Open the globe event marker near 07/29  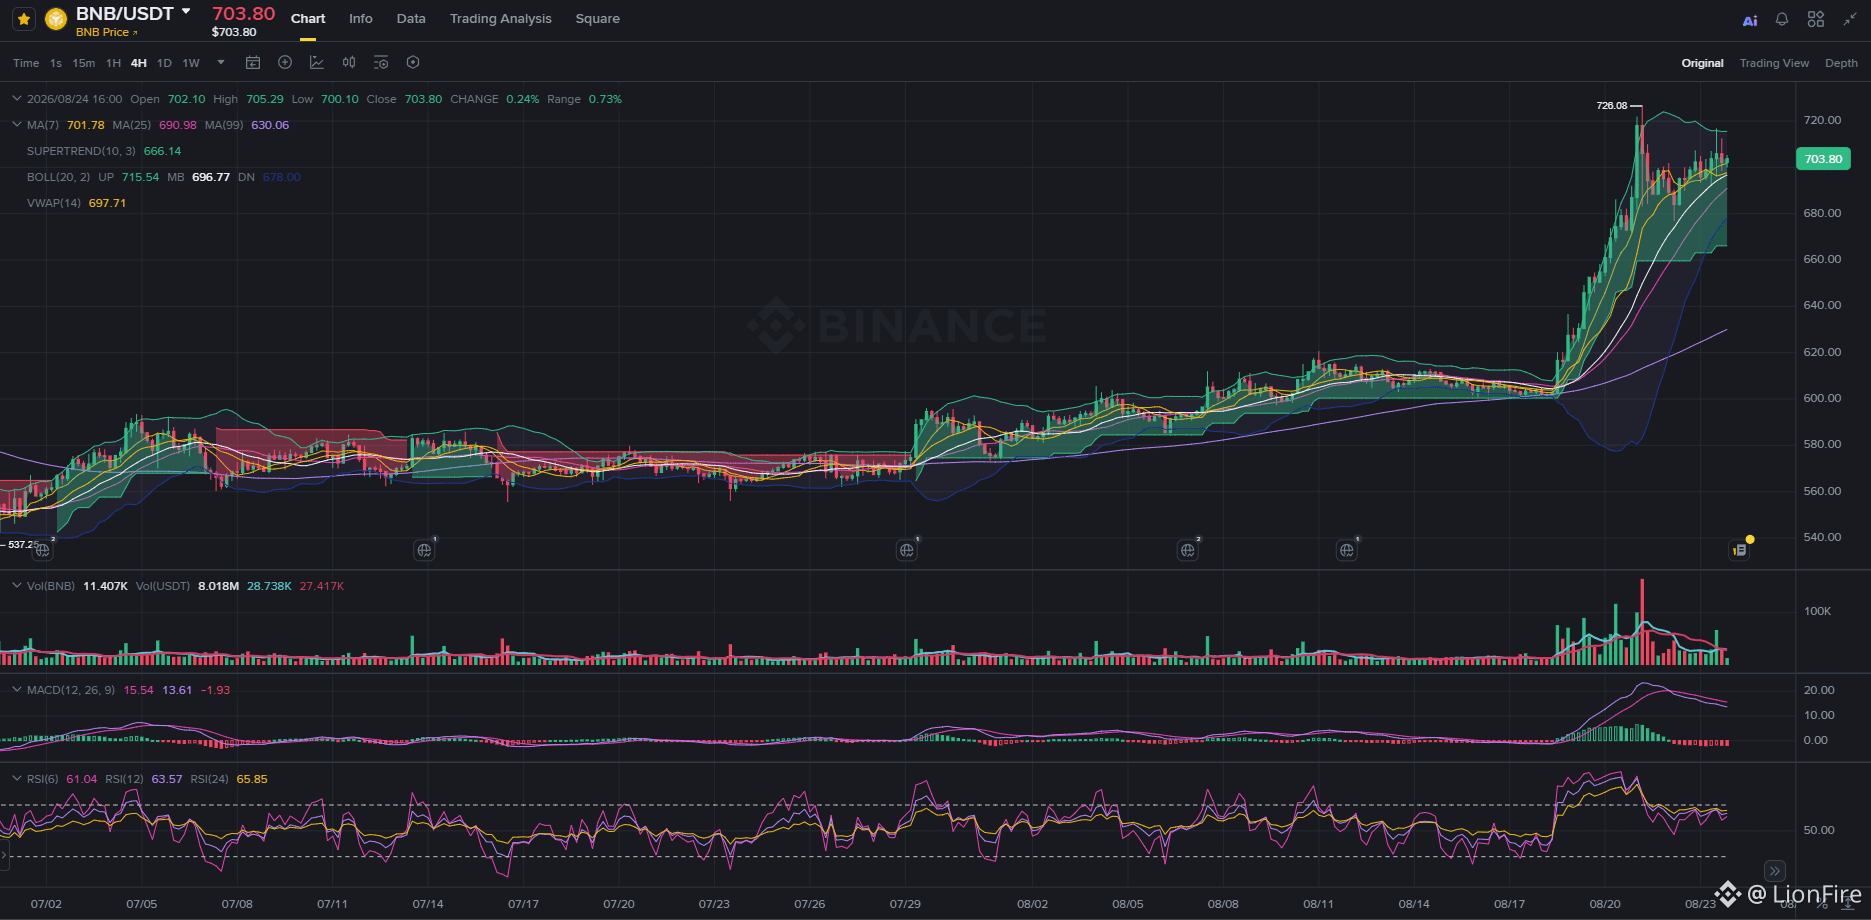point(907,549)
